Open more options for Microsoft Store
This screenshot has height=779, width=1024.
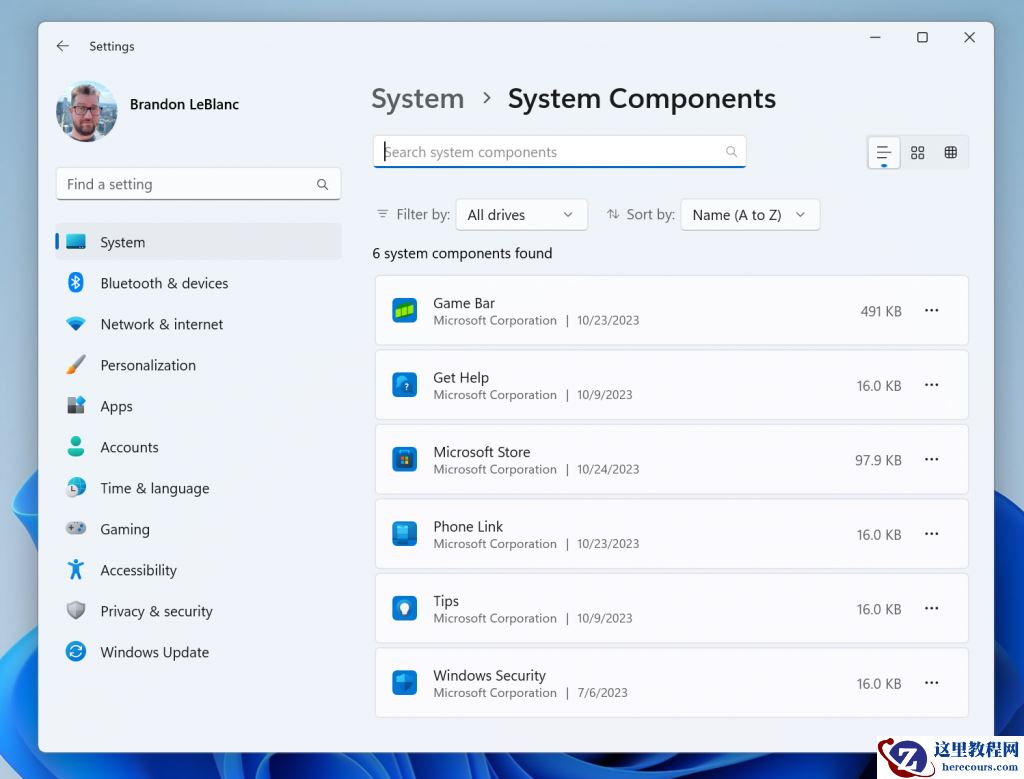point(931,459)
